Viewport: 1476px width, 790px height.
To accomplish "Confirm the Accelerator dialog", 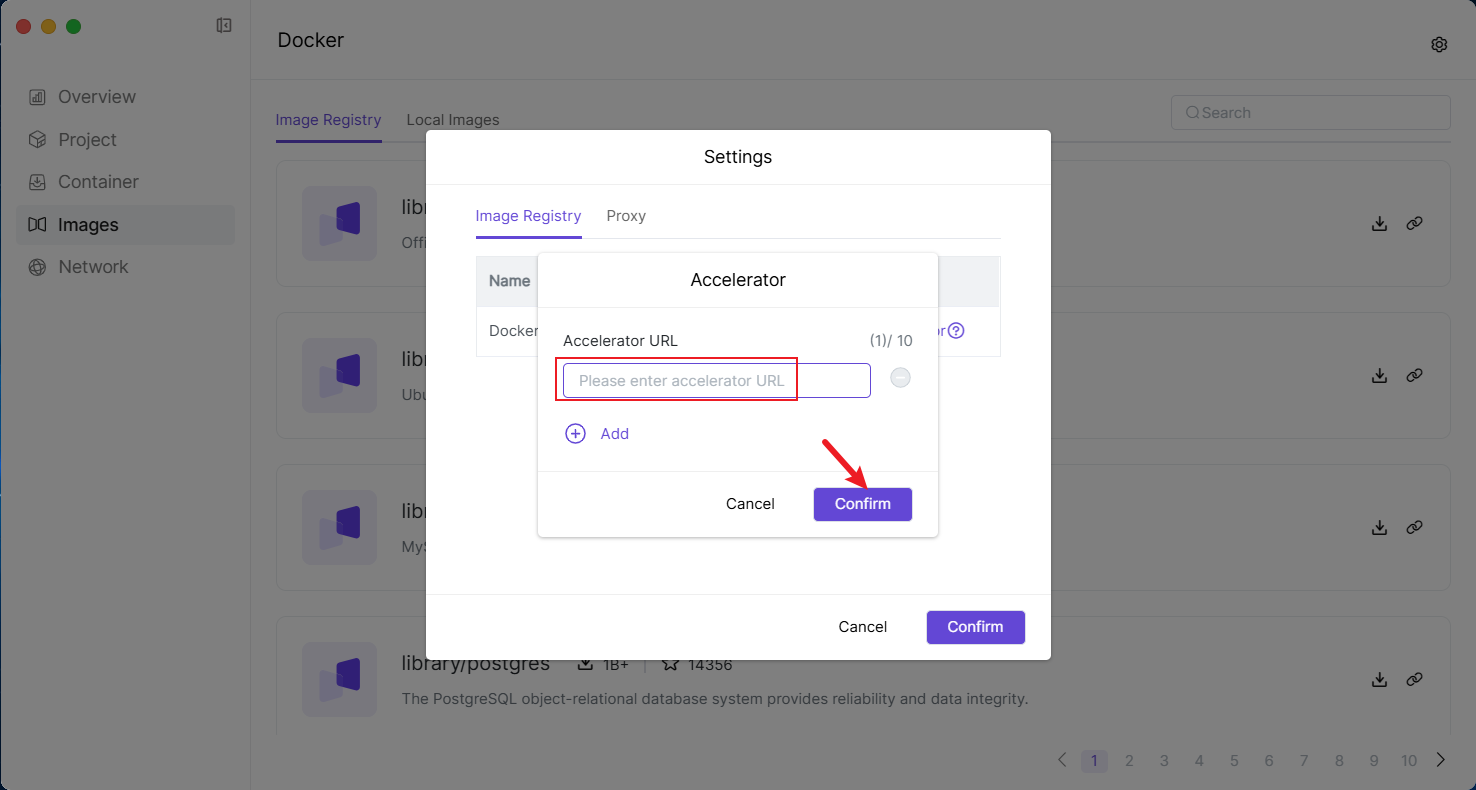I will (x=862, y=504).
